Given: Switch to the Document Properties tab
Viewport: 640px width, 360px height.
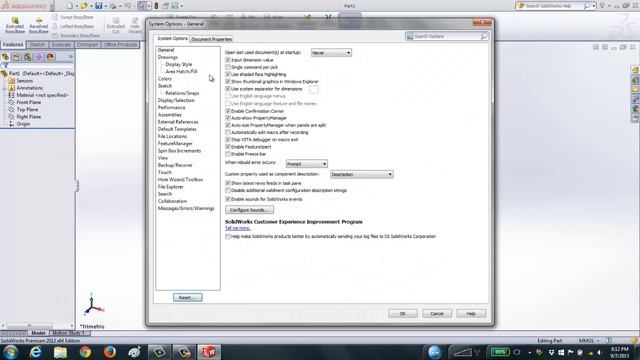Looking at the screenshot, I should tap(211, 39).
